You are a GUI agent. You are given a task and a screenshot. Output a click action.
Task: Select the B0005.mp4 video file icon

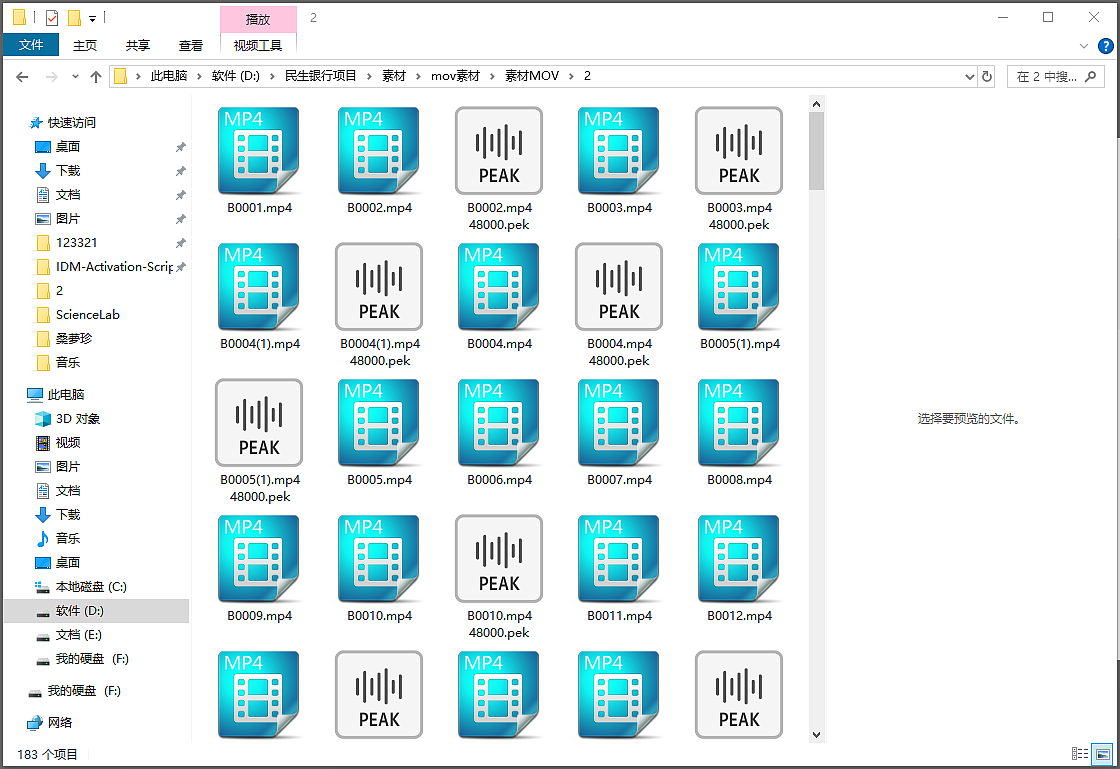pyautogui.click(x=379, y=423)
